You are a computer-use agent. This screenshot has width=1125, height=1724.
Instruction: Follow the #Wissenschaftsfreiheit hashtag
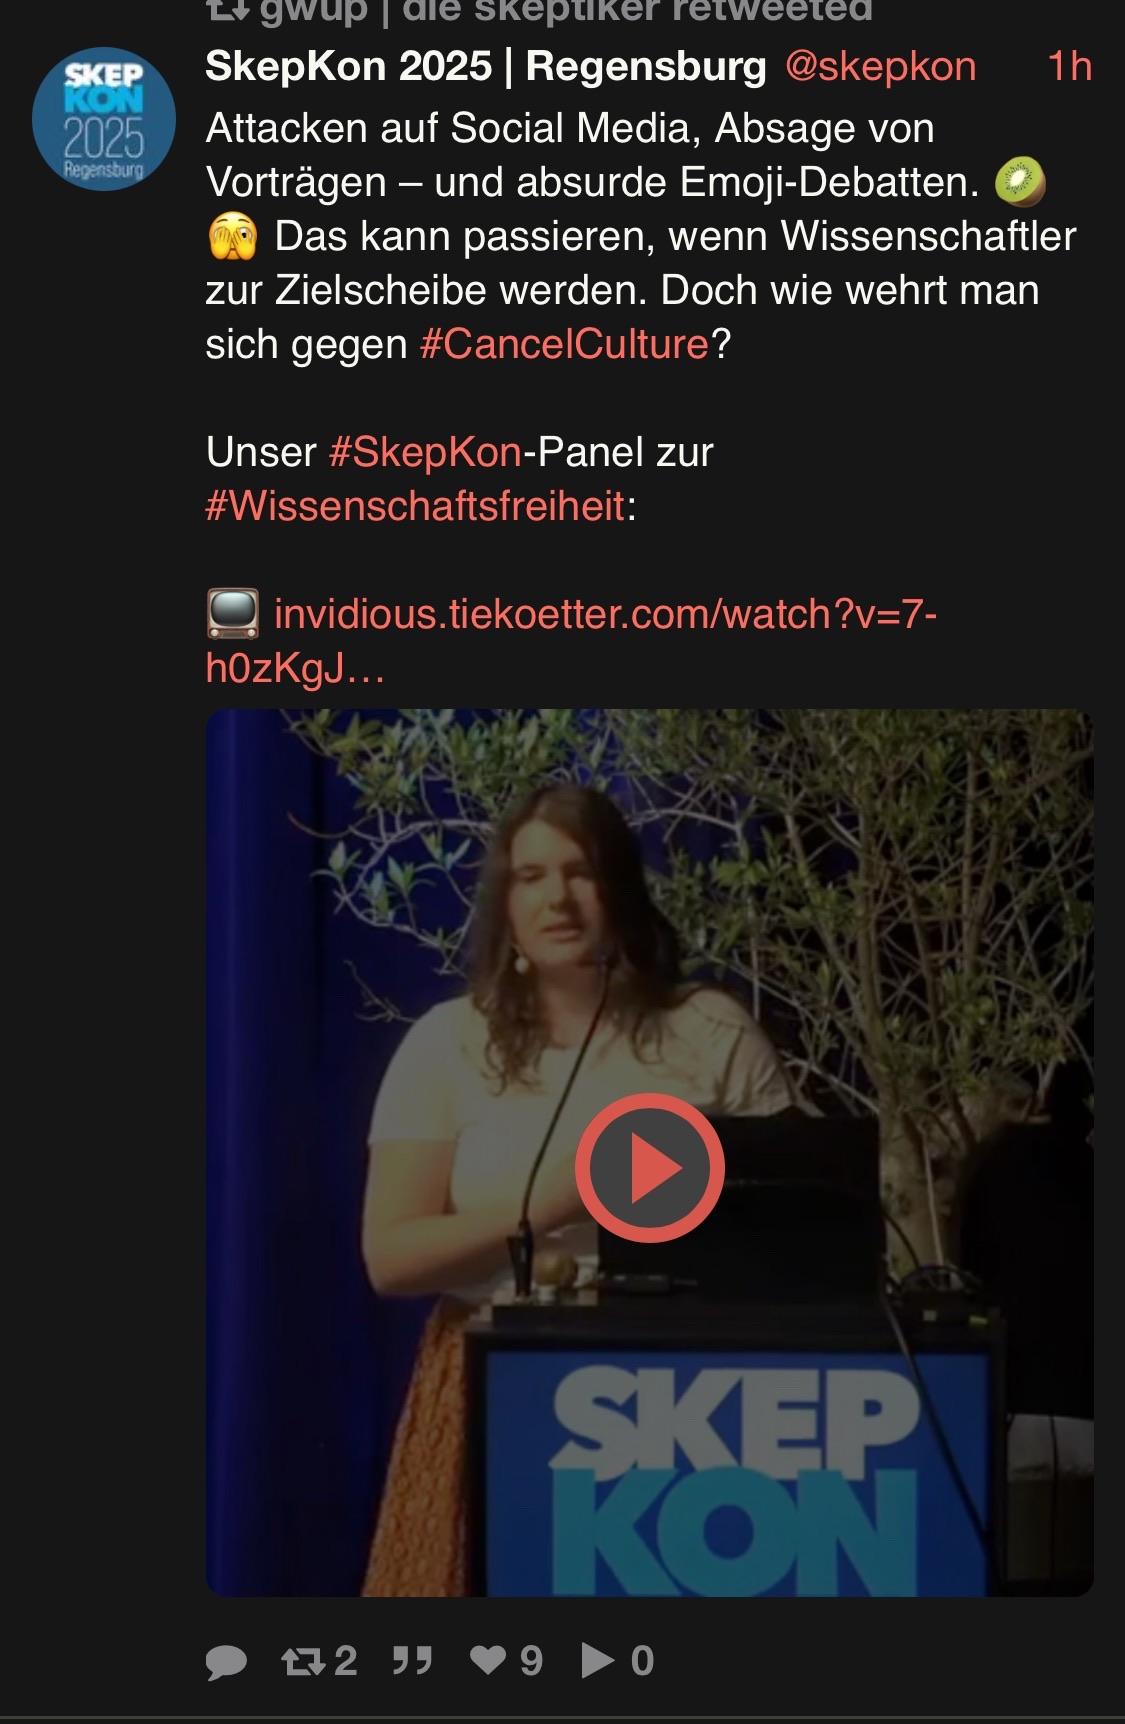(x=415, y=506)
